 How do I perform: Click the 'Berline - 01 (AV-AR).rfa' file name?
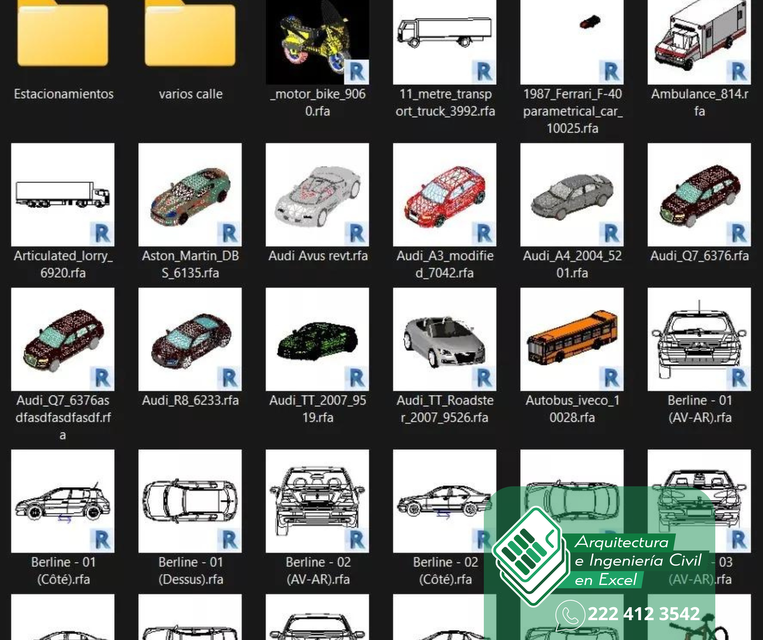click(700, 409)
